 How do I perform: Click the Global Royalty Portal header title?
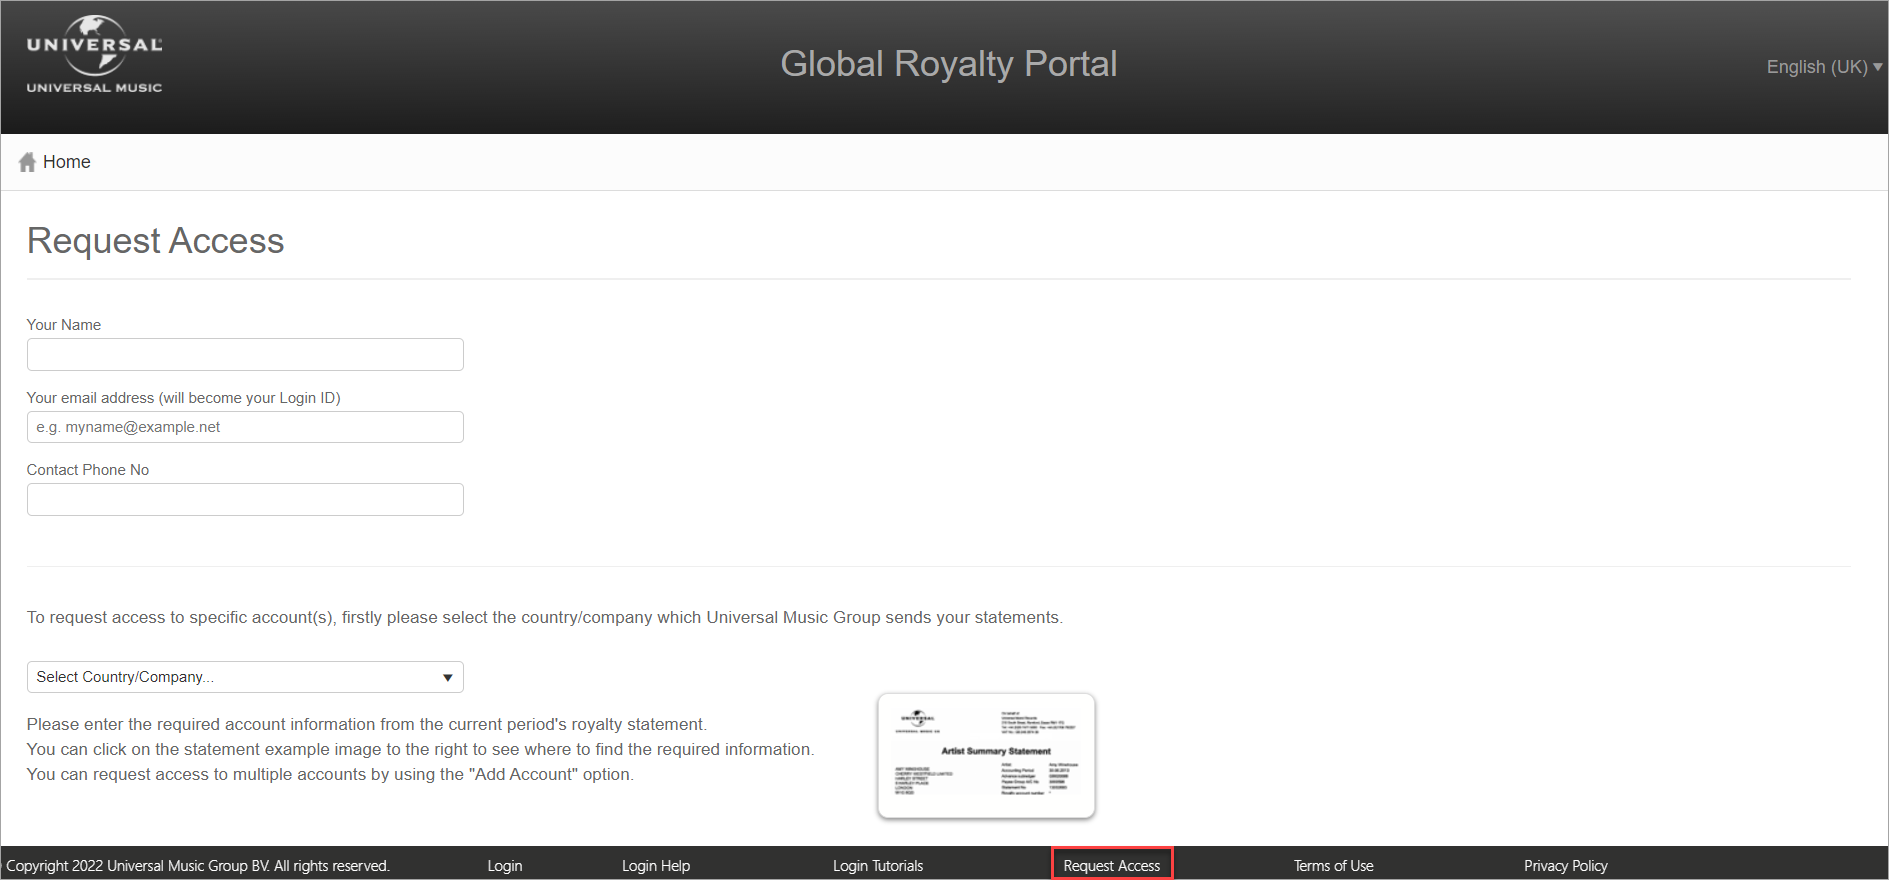(x=948, y=64)
